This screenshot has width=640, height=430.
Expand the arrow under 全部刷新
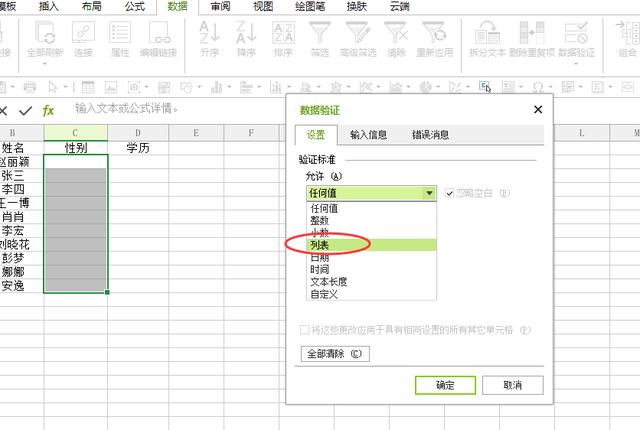(x=45, y=64)
